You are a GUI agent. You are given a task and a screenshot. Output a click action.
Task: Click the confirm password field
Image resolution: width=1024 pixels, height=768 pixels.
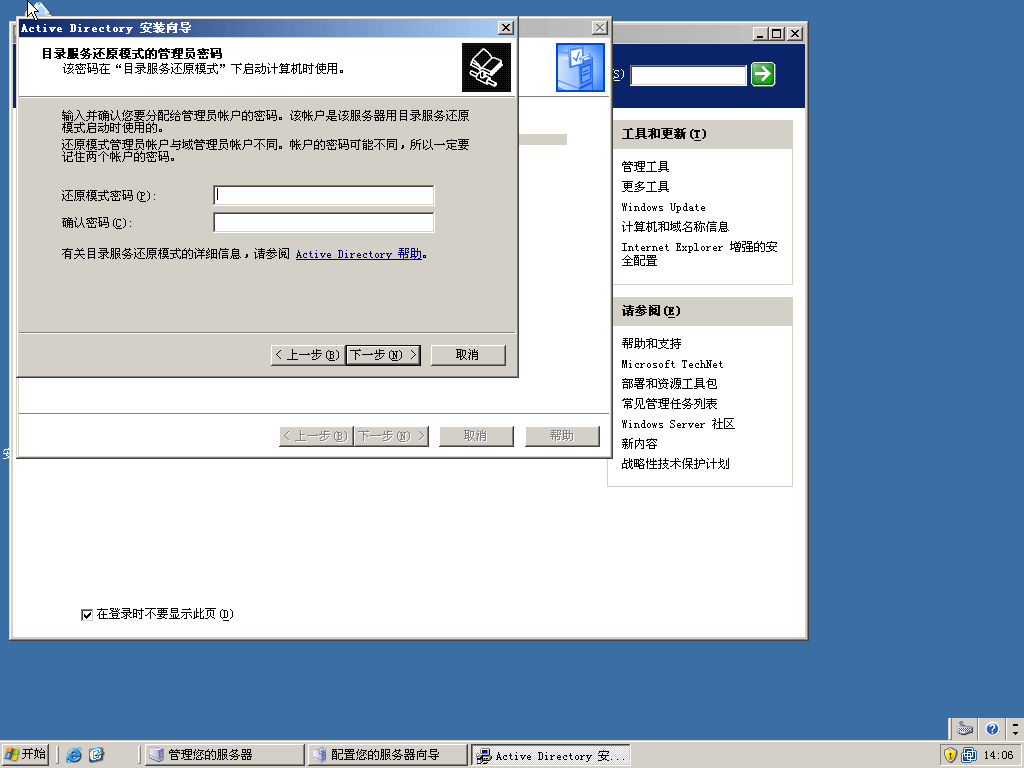pos(323,222)
